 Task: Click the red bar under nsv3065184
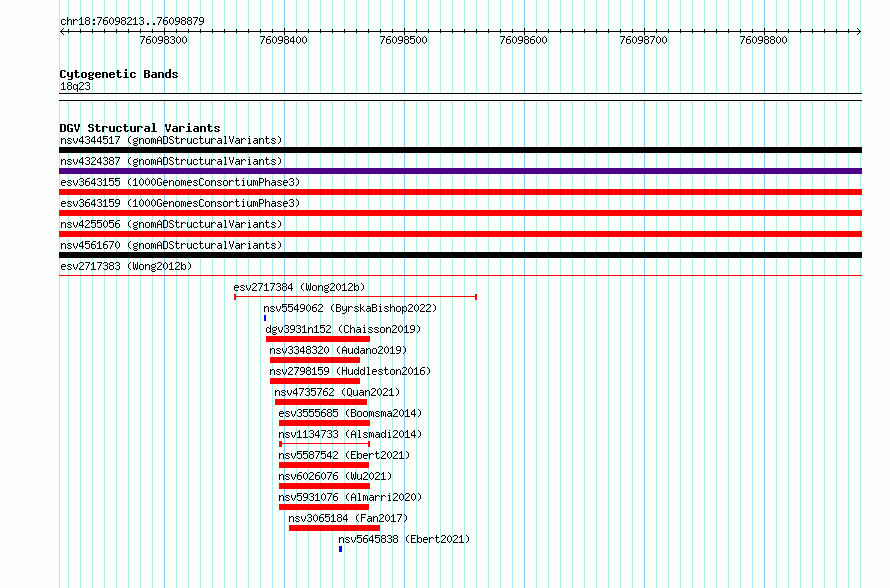coord(334,528)
